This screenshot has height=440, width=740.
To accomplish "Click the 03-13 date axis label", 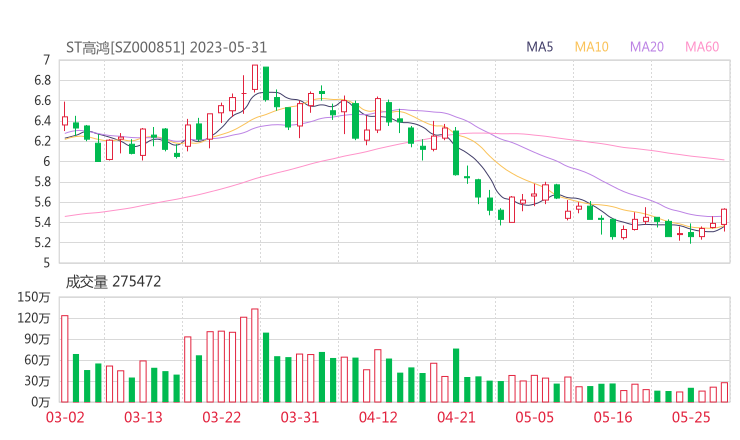I will click(x=143, y=417).
